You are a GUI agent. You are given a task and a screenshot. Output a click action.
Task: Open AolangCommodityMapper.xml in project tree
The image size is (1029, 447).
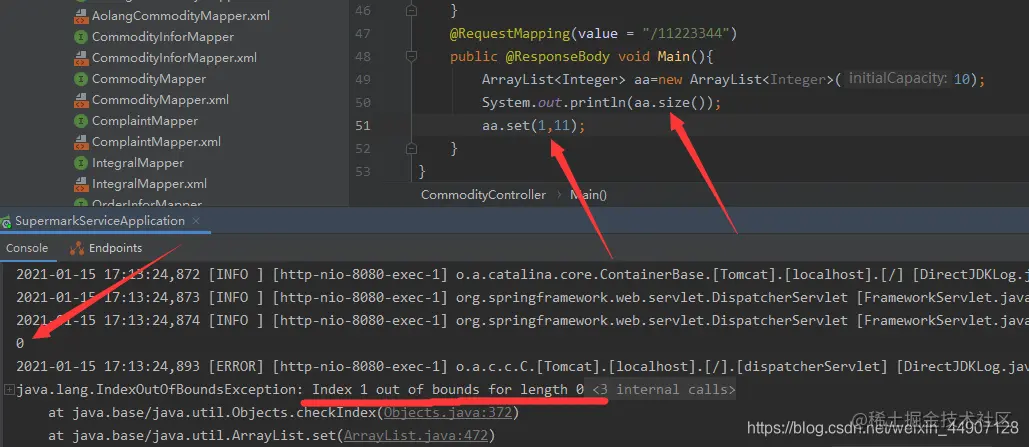[180, 16]
